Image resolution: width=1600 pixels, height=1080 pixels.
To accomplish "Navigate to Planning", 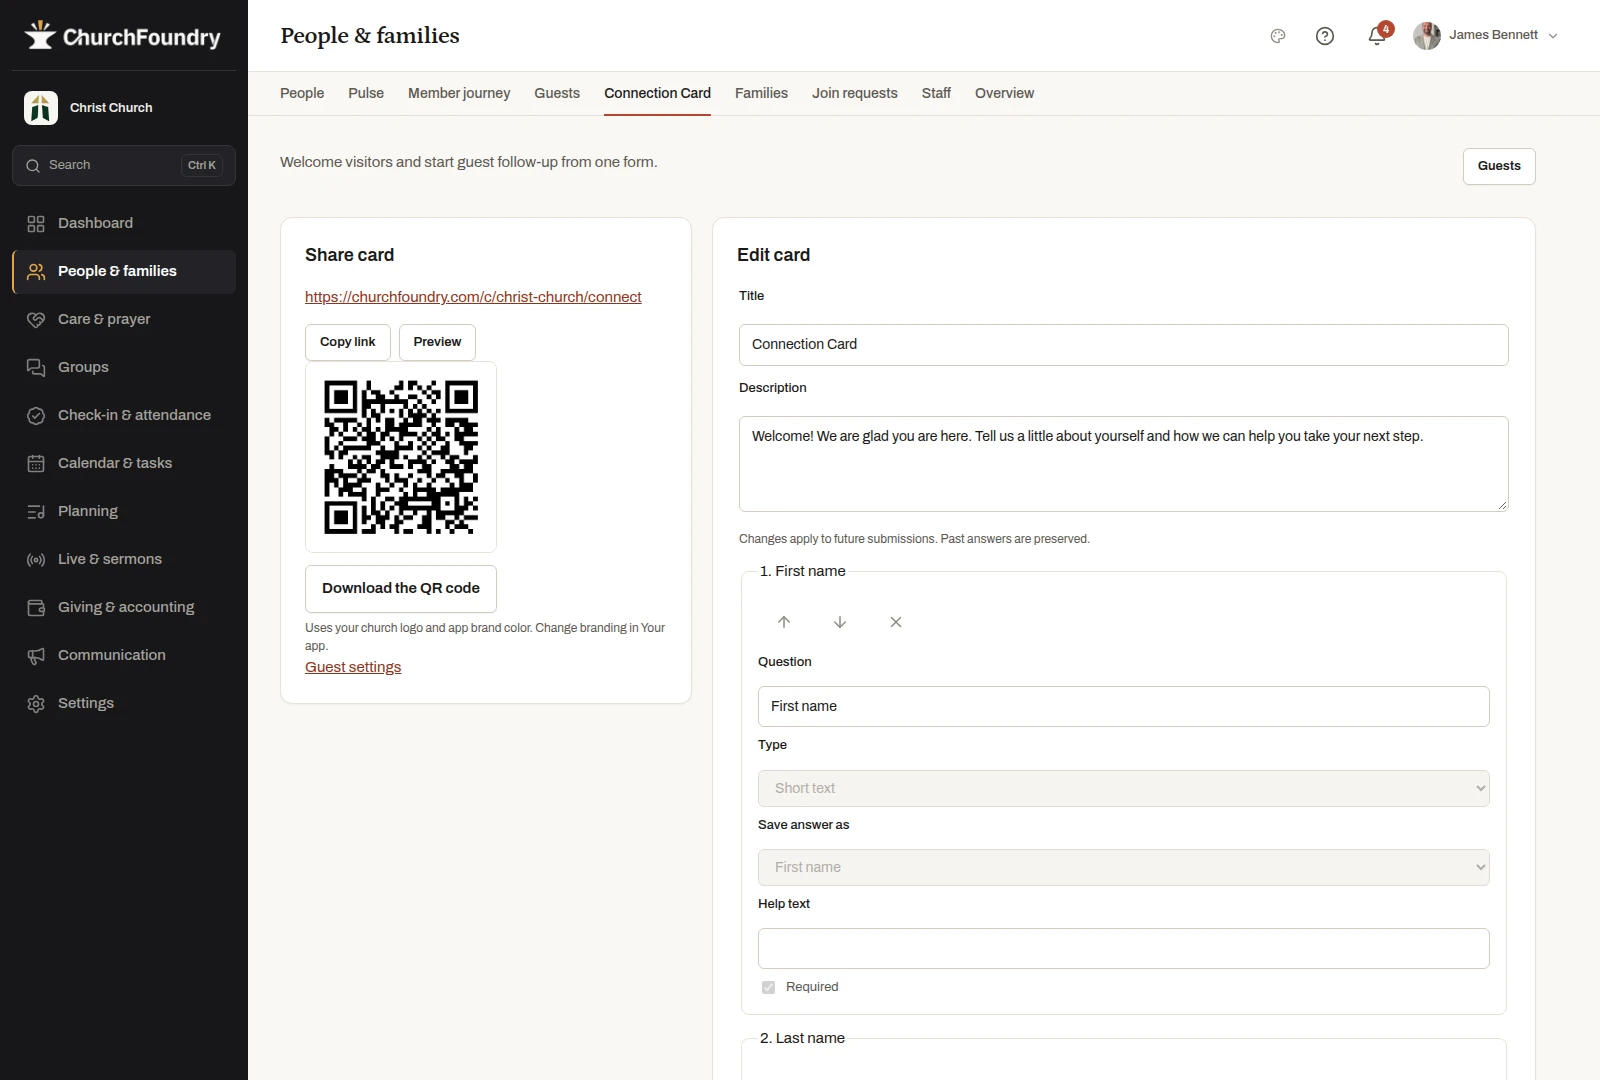I will [124, 511].
